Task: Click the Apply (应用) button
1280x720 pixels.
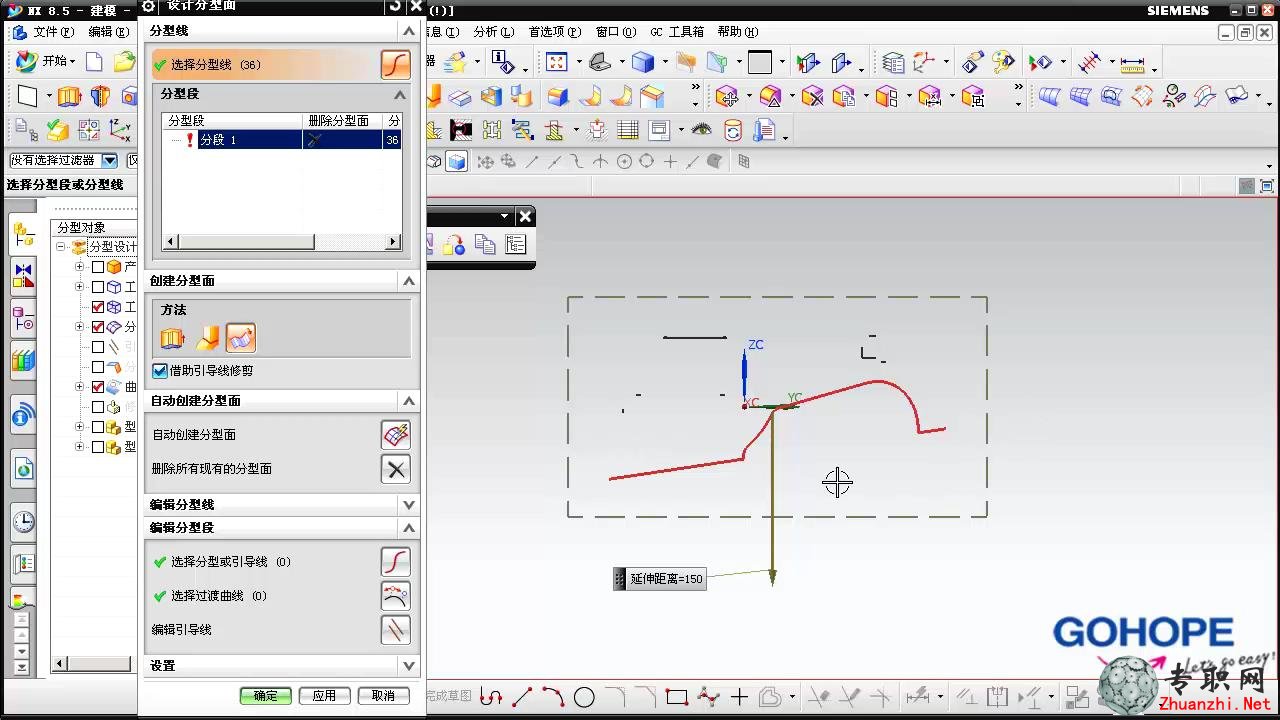Action: click(324, 696)
